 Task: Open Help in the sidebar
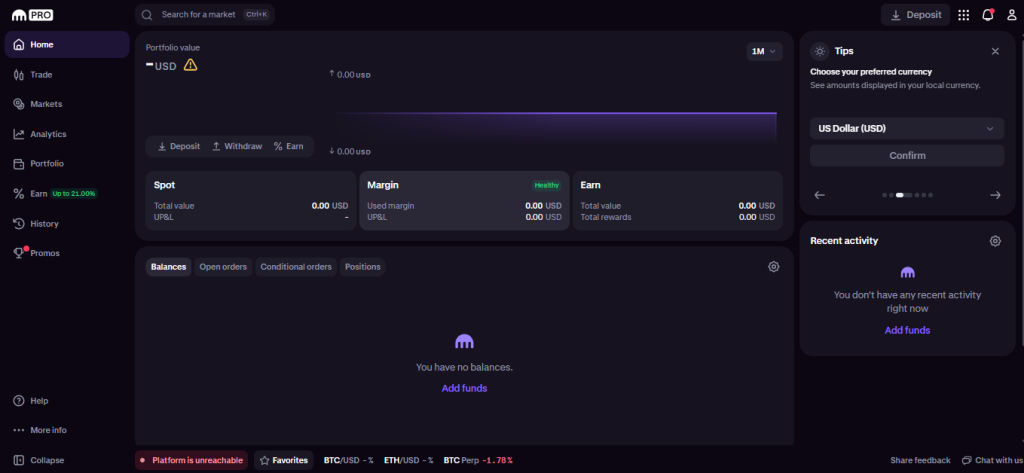[67, 400]
